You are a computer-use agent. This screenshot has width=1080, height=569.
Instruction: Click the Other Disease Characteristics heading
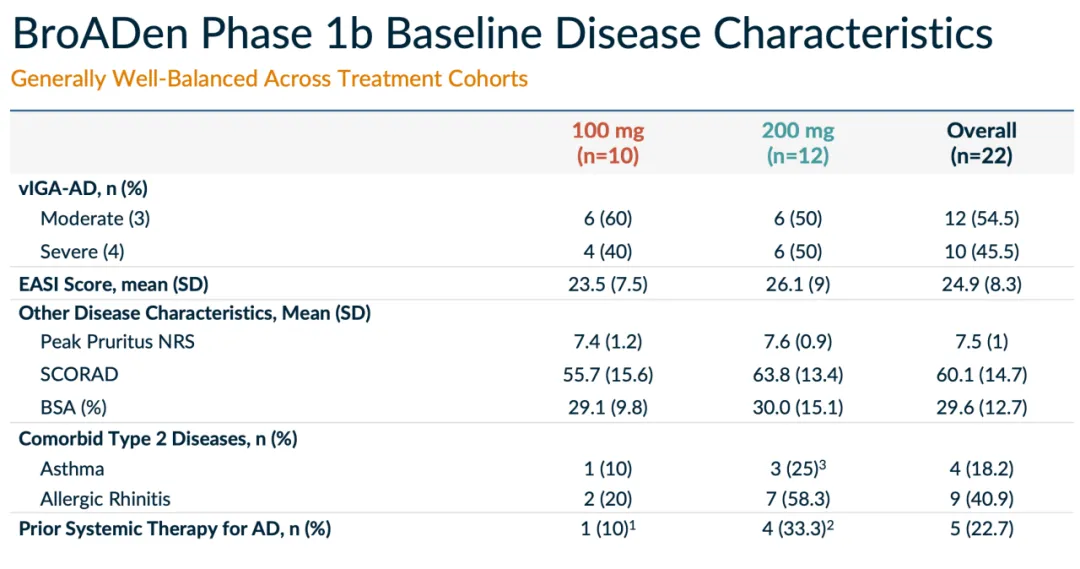coord(195,313)
